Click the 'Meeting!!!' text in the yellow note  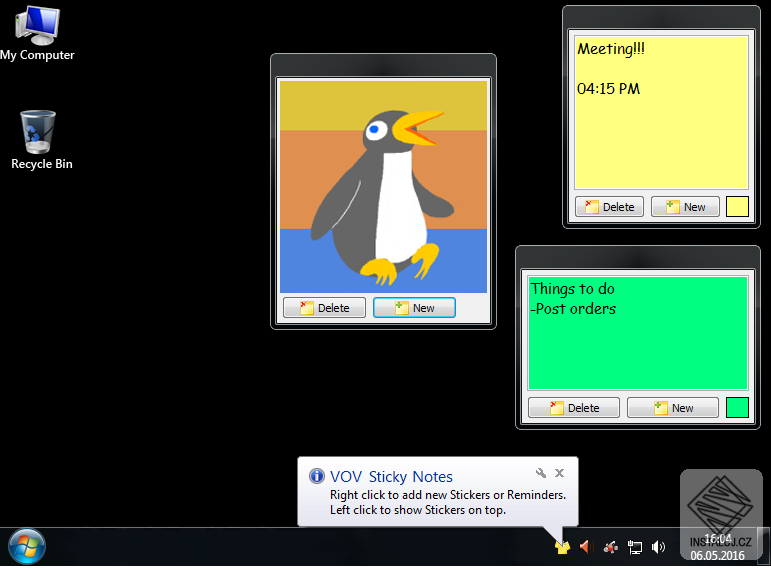(x=611, y=49)
